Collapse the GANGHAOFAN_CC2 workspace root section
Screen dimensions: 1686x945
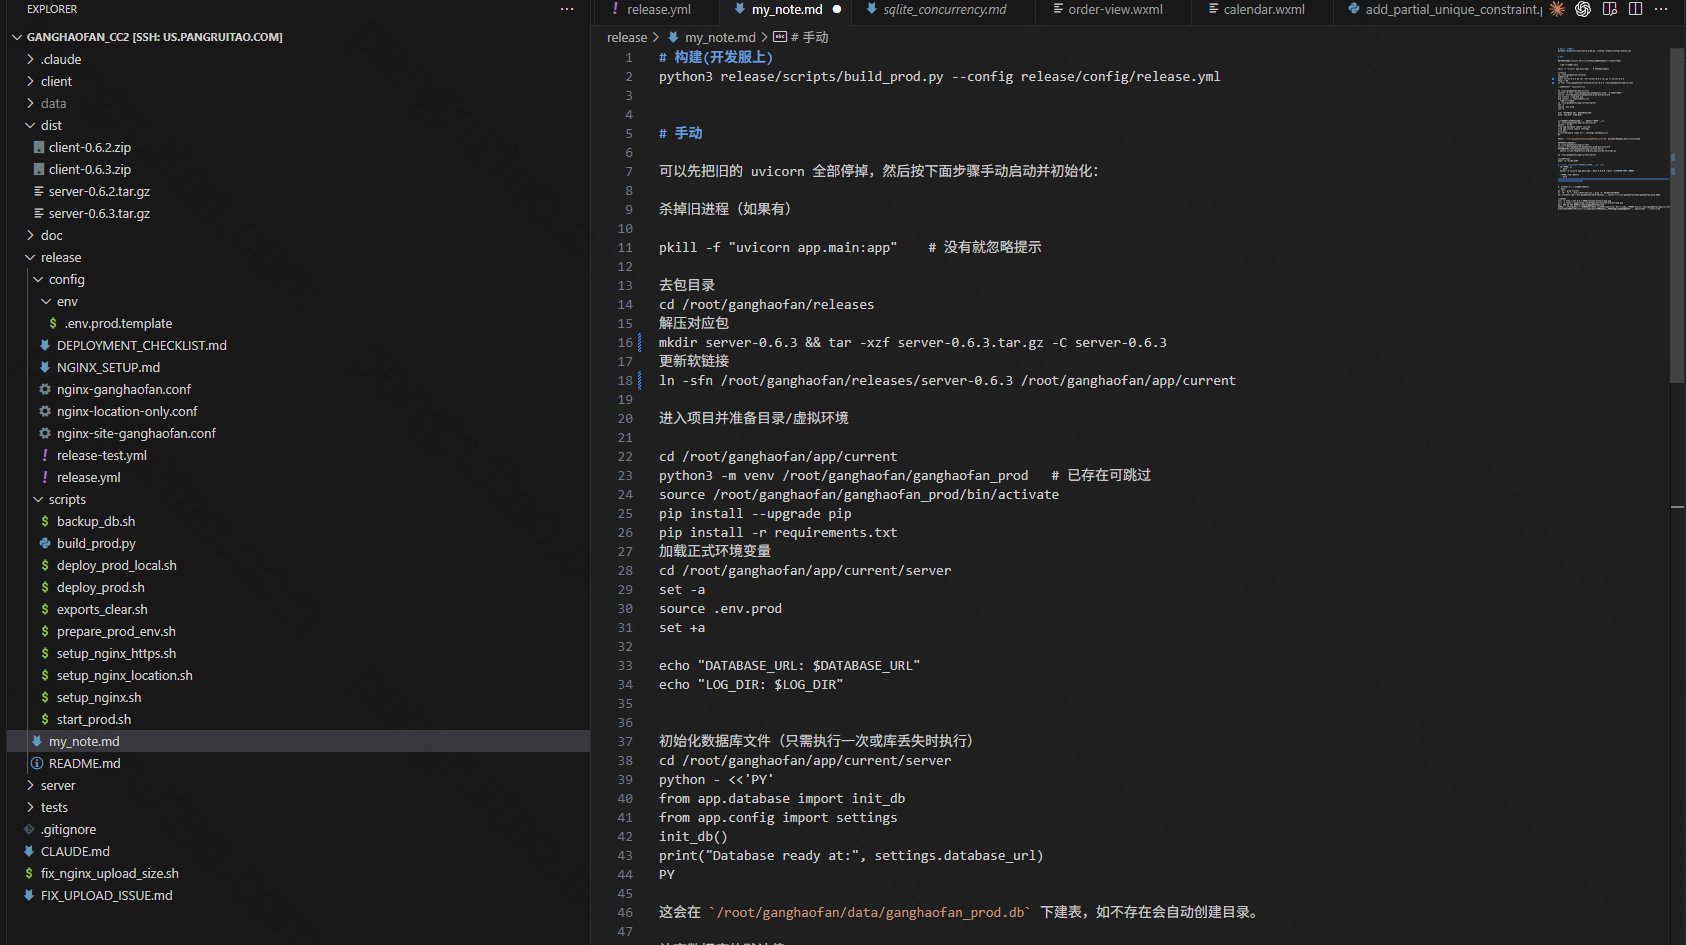[x=17, y=37]
